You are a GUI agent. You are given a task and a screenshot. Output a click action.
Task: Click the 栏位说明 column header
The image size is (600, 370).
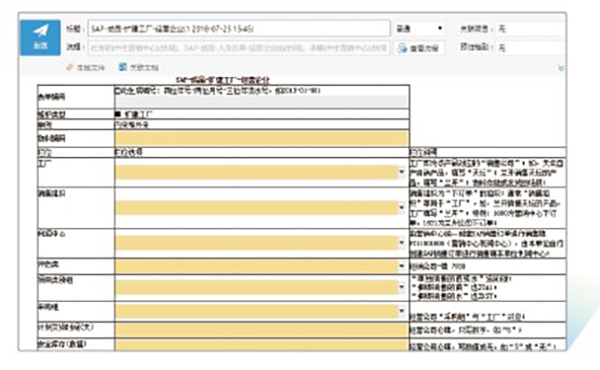click(423, 152)
